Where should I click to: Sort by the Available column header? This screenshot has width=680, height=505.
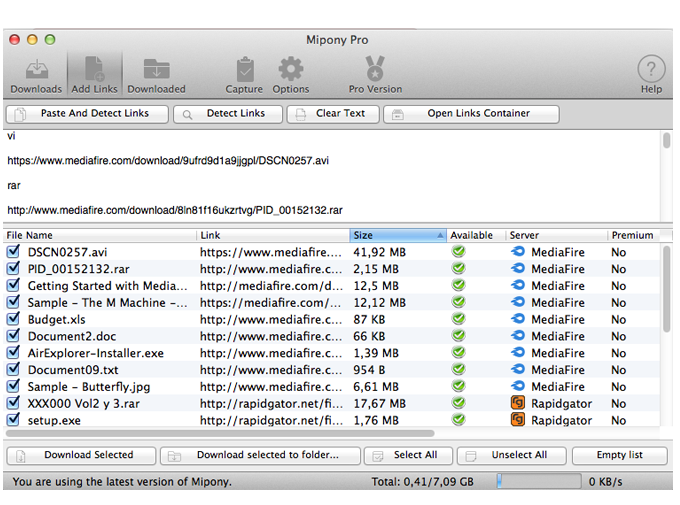476,235
